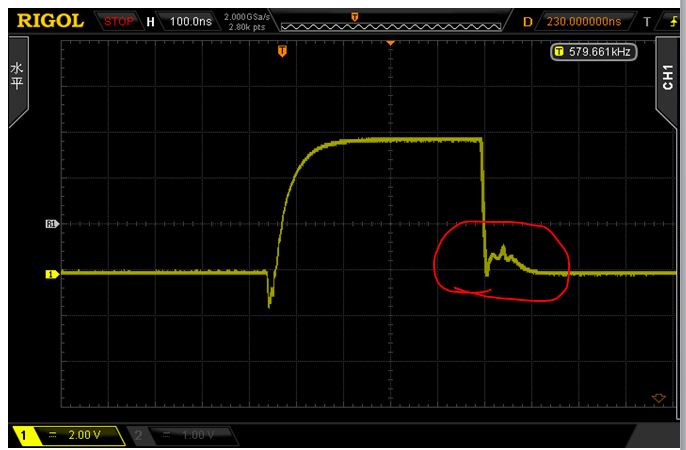This screenshot has height=450, width=686.
Task: Select the channel 1 2.00 V scale label
Action: tap(84, 435)
